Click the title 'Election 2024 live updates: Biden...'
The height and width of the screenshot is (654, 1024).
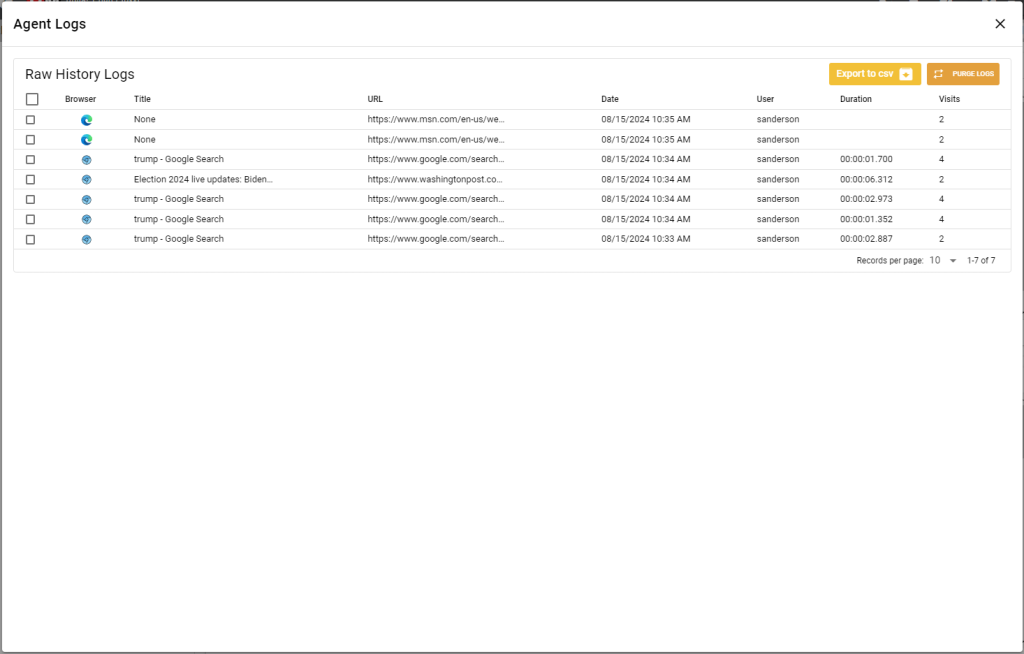click(x=203, y=179)
